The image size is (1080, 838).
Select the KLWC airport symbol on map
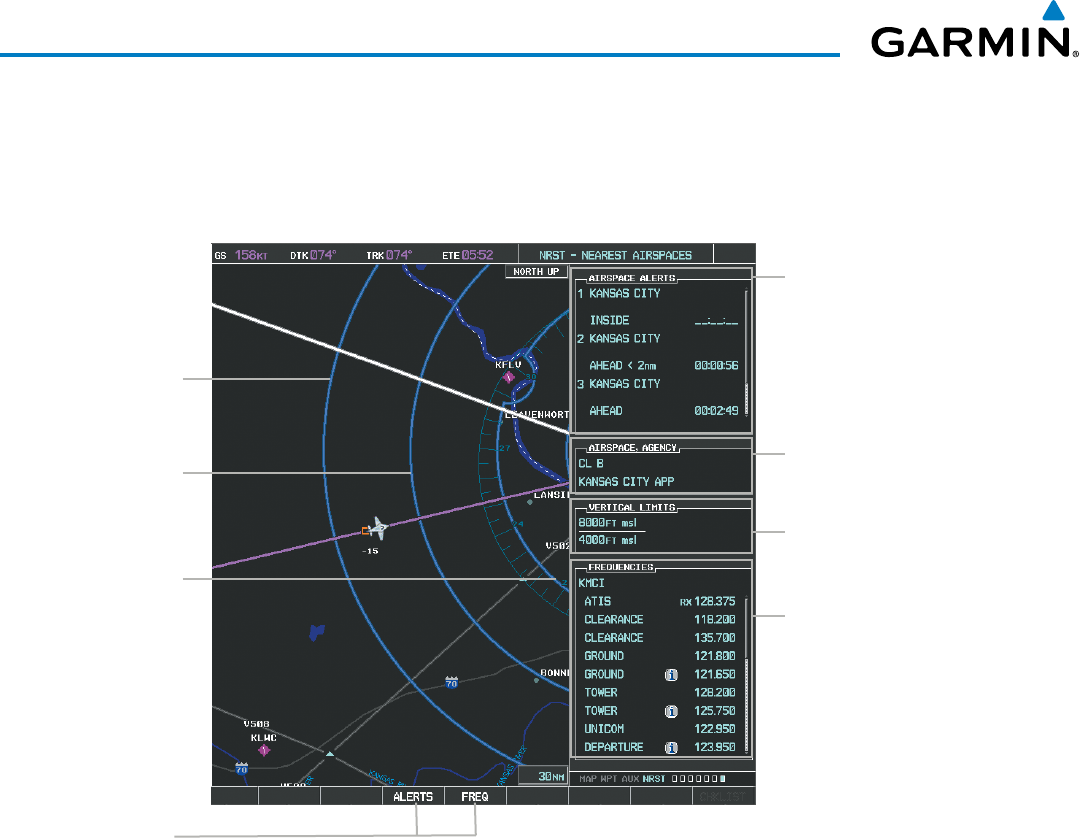pyautogui.click(x=264, y=750)
